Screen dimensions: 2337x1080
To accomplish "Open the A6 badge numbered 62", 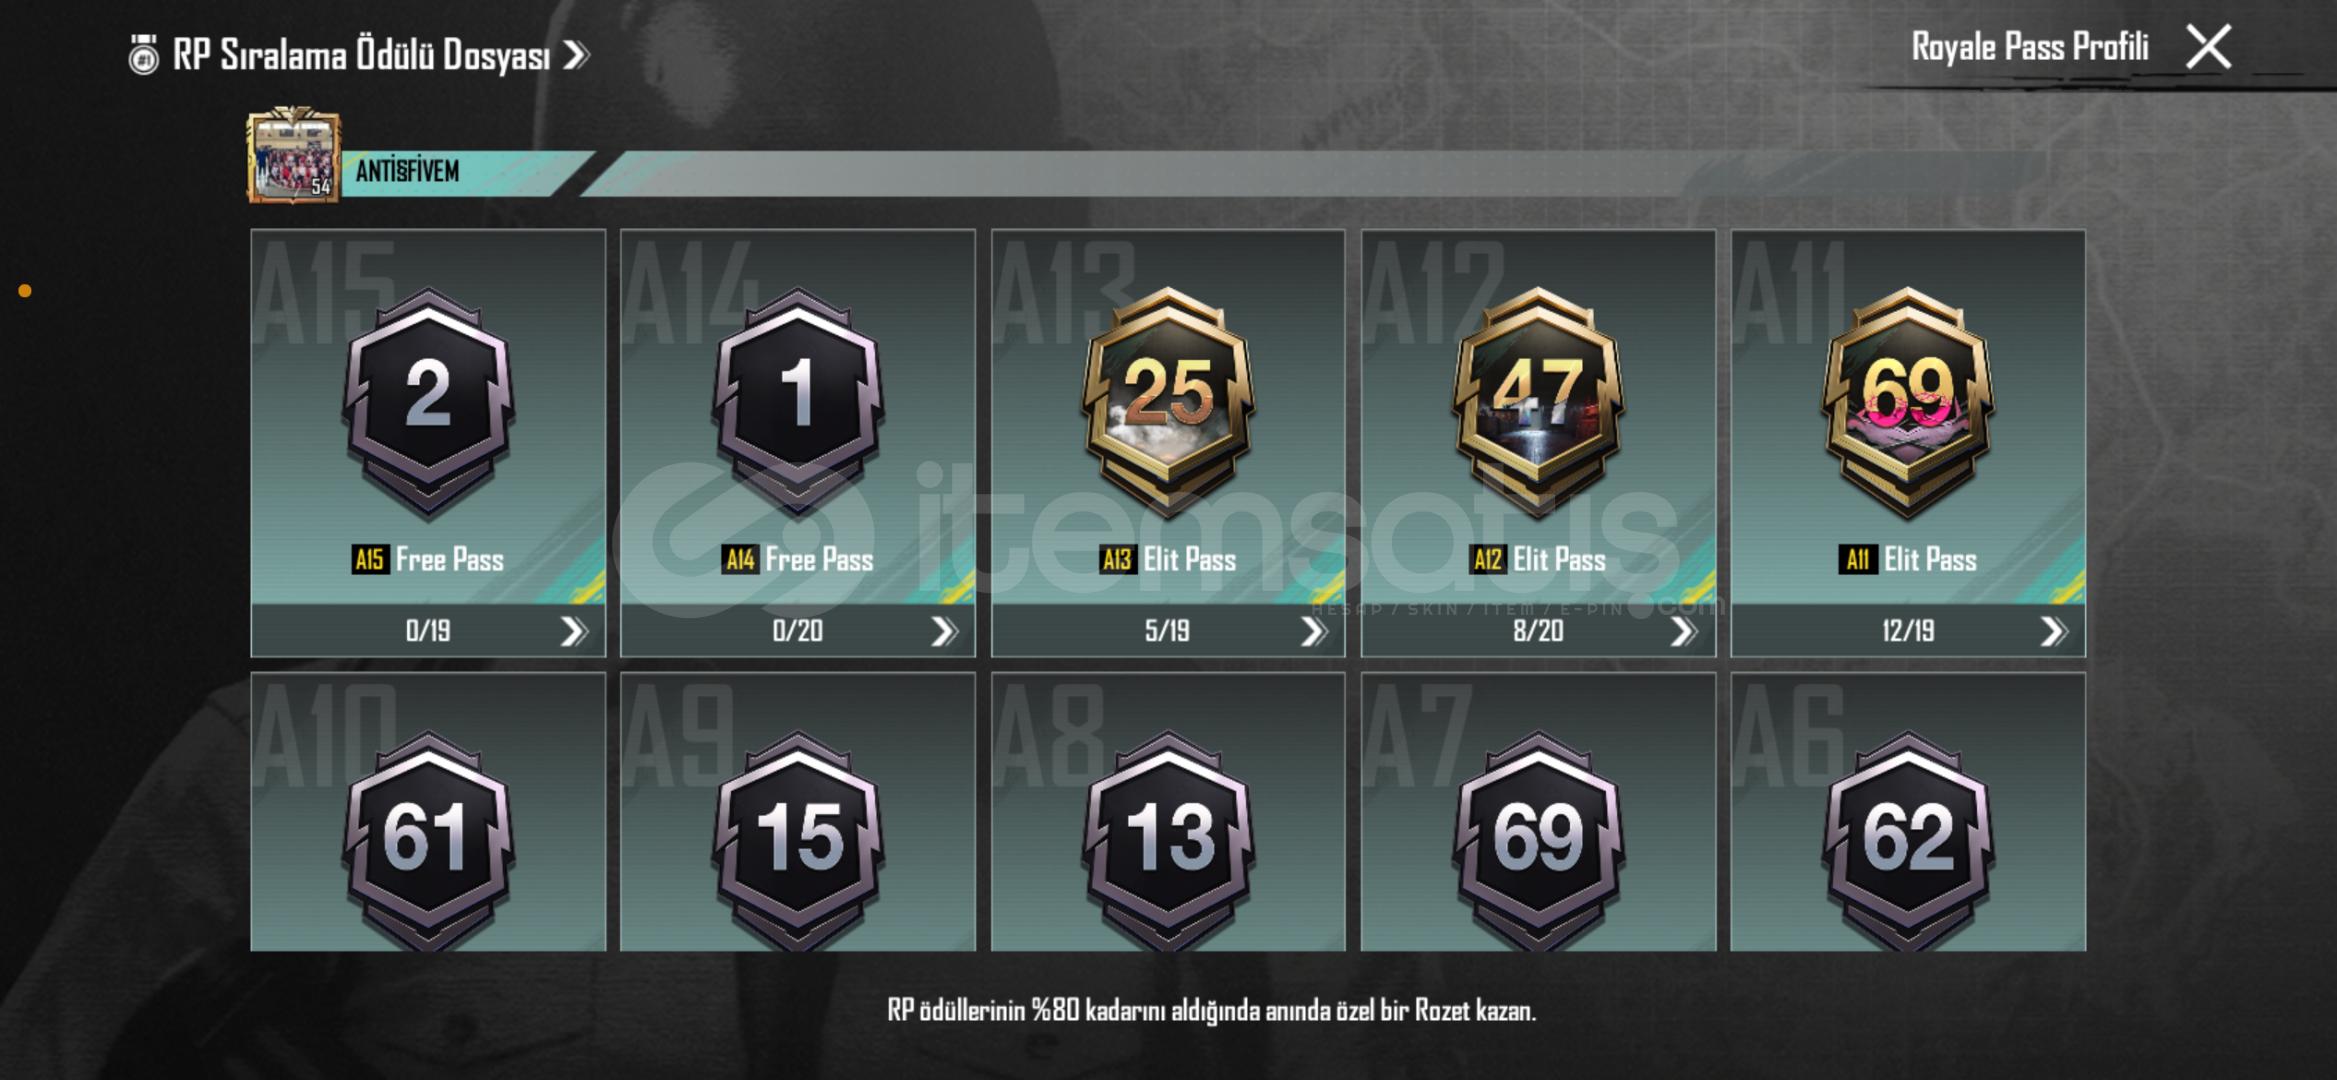I will click(1908, 840).
